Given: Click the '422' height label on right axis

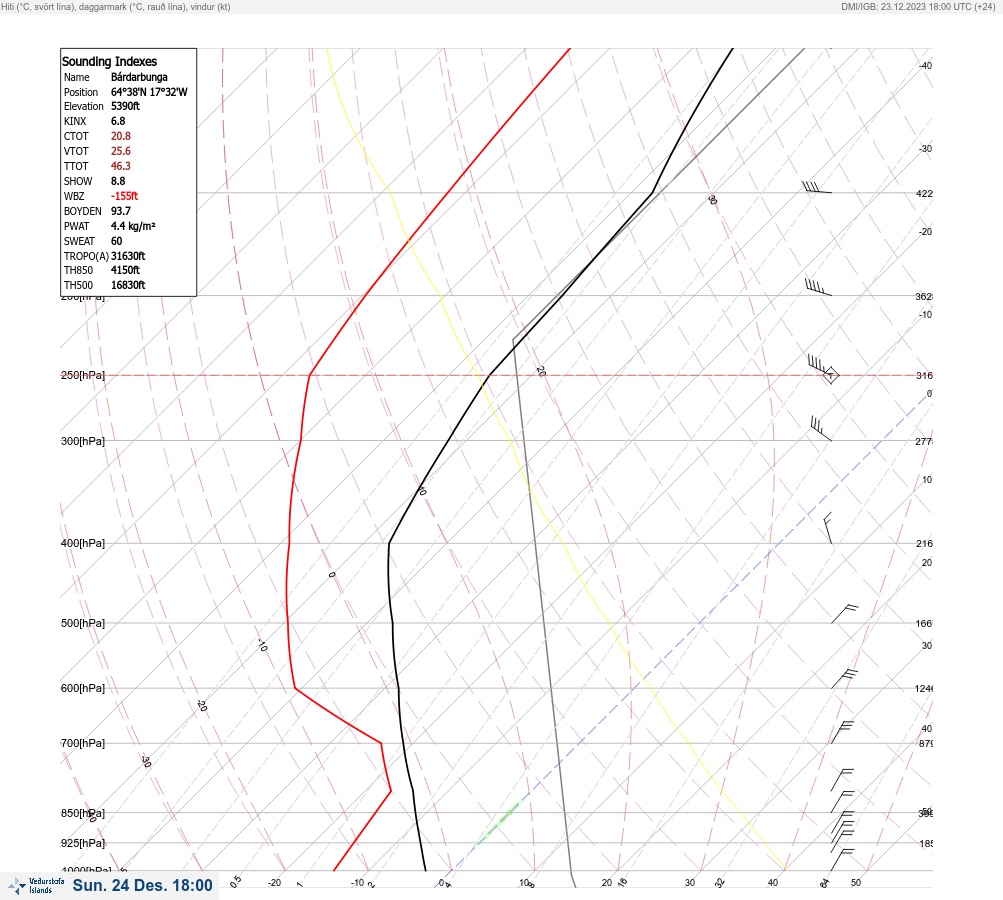Looking at the screenshot, I should [x=924, y=193].
